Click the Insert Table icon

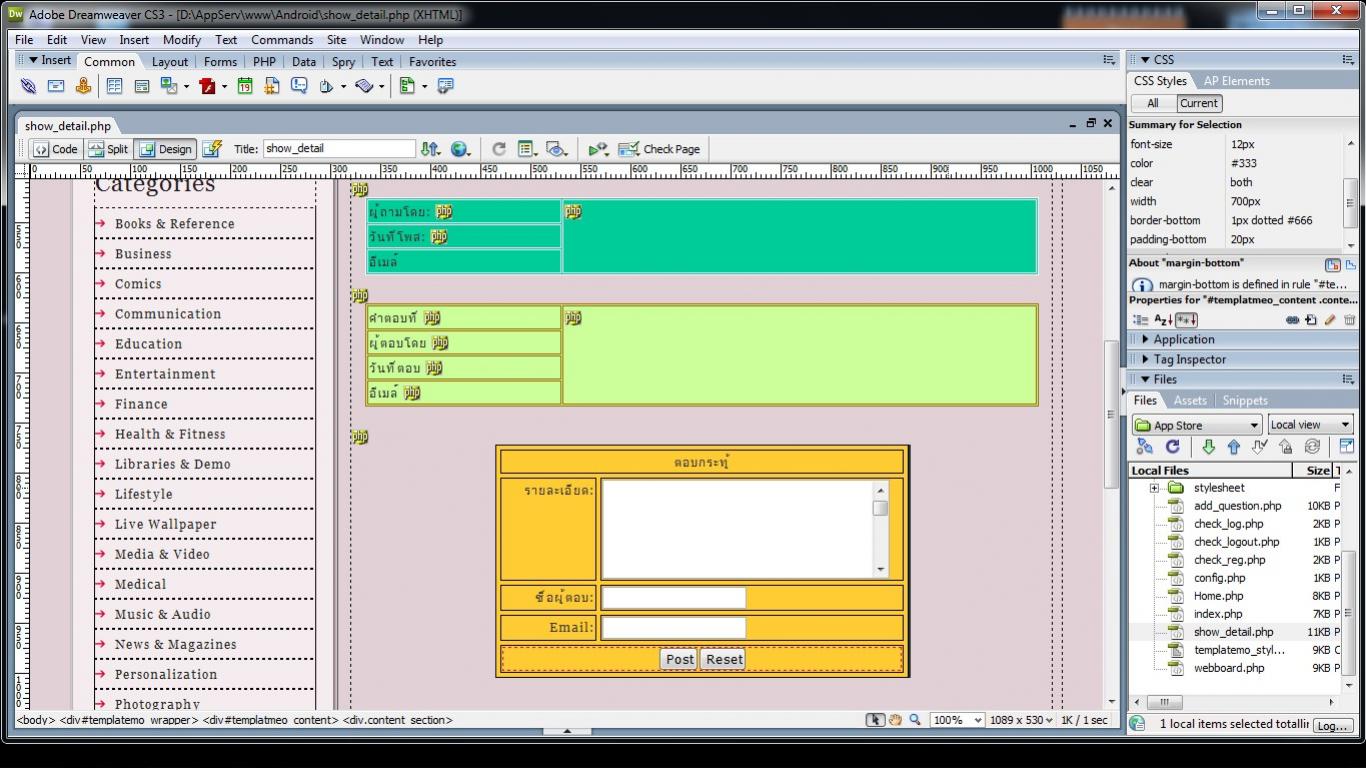tap(114, 87)
